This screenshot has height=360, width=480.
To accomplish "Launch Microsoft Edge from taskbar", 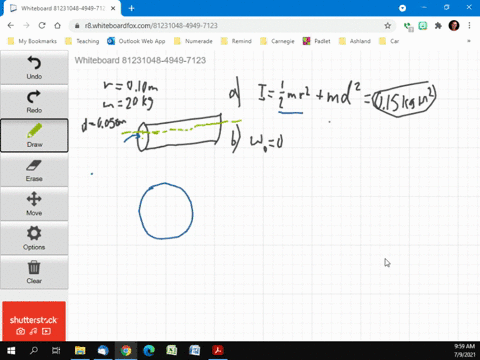I will click(x=149, y=351).
